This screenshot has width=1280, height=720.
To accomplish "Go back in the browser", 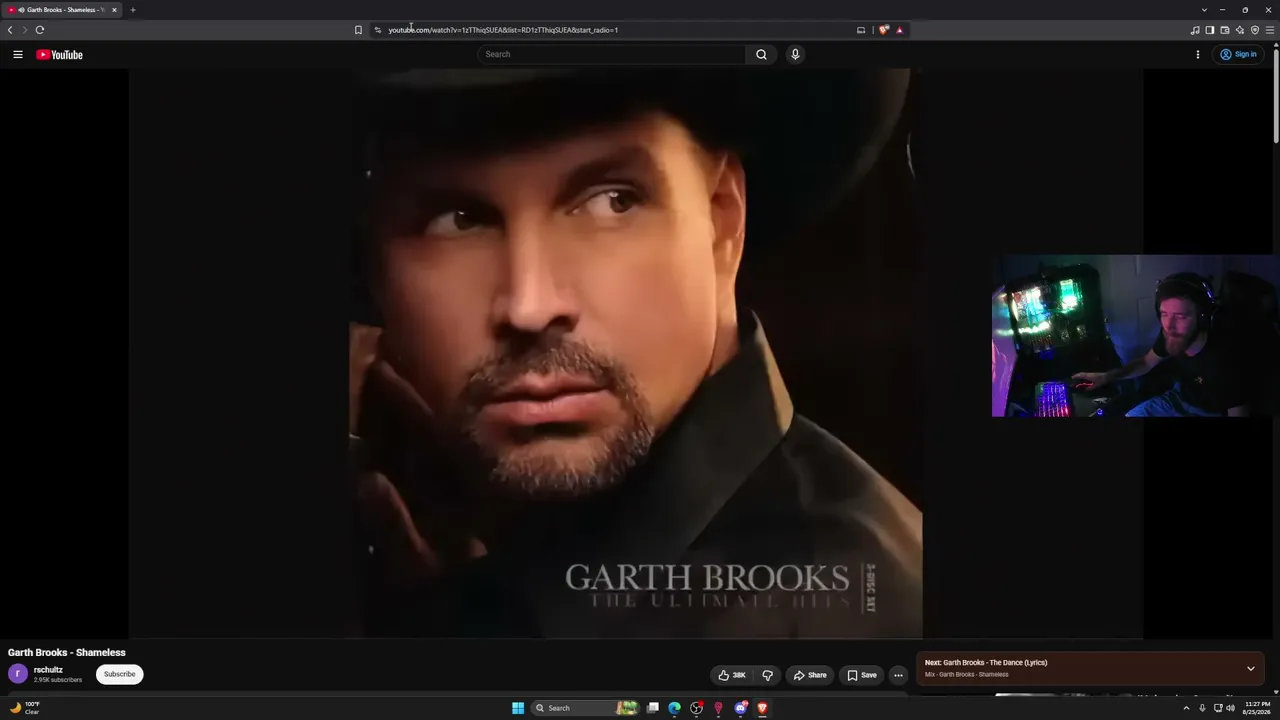I will click(x=10, y=30).
